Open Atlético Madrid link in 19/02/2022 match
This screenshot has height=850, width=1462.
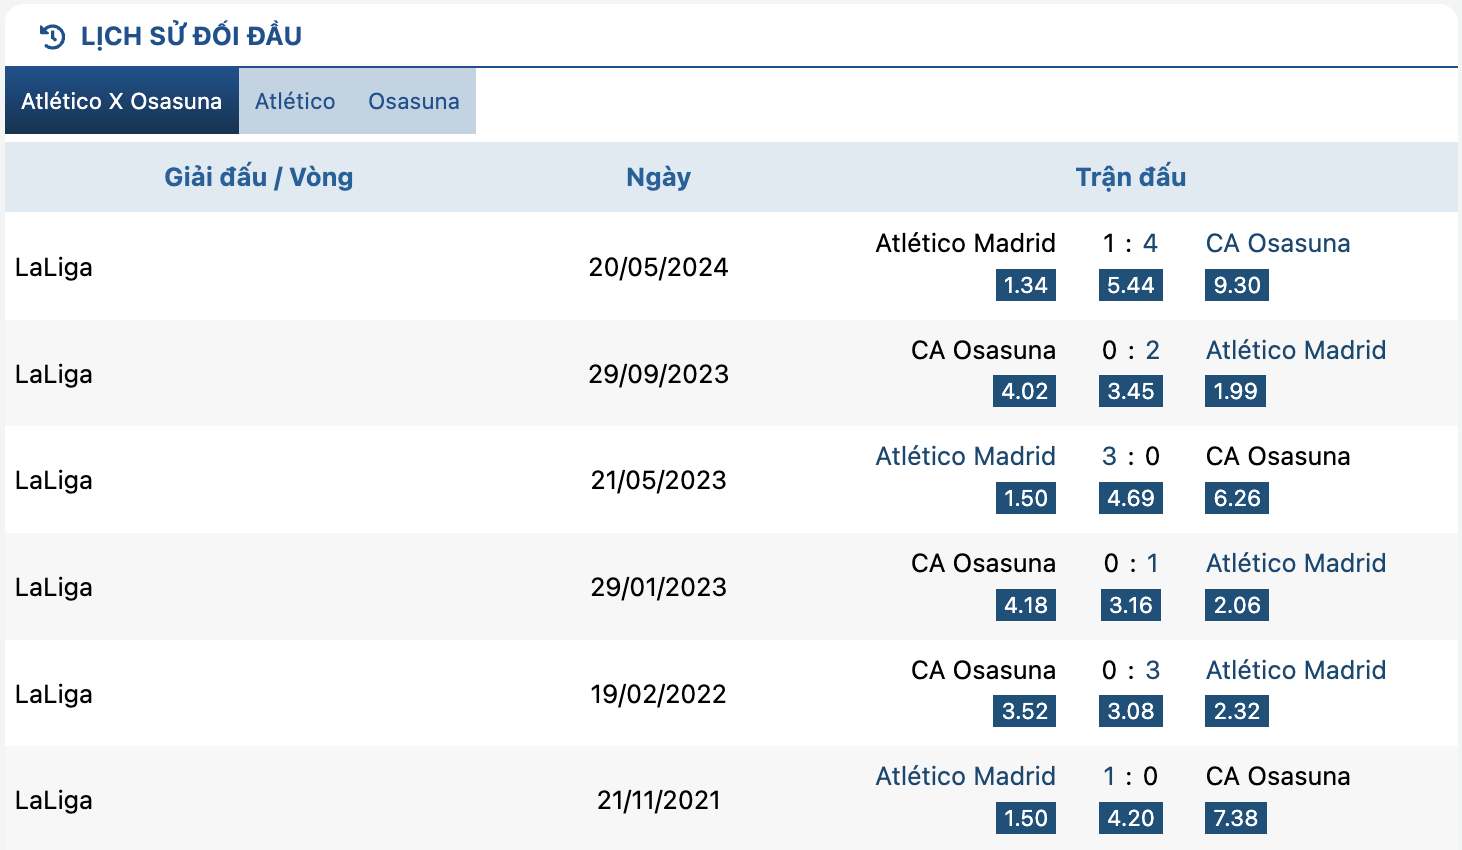[x=1296, y=670]
